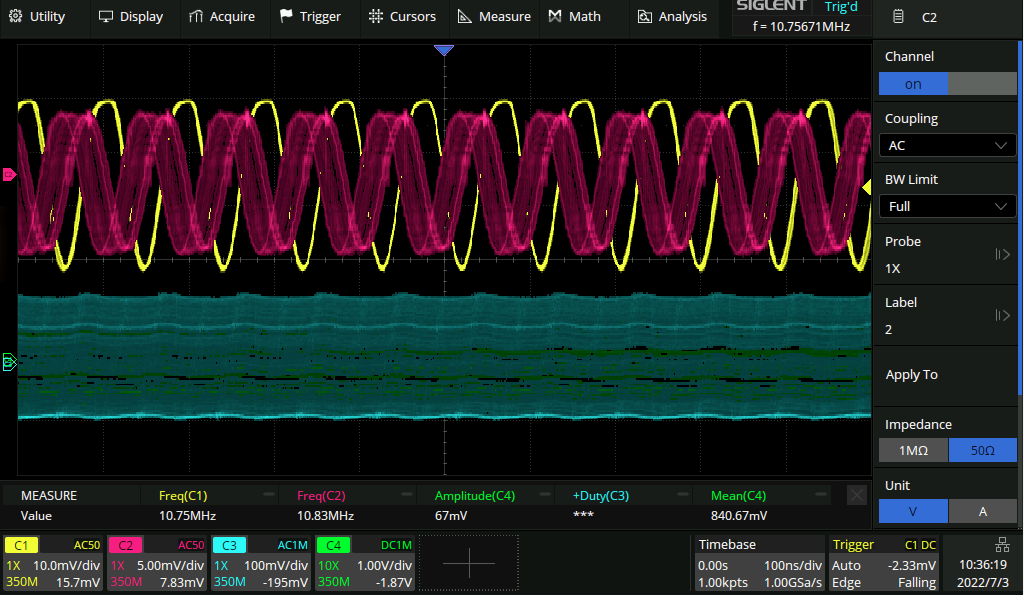Open the Trigger info box at bottom
Viewport: 1024px width, 595px height.
[885, 563]
